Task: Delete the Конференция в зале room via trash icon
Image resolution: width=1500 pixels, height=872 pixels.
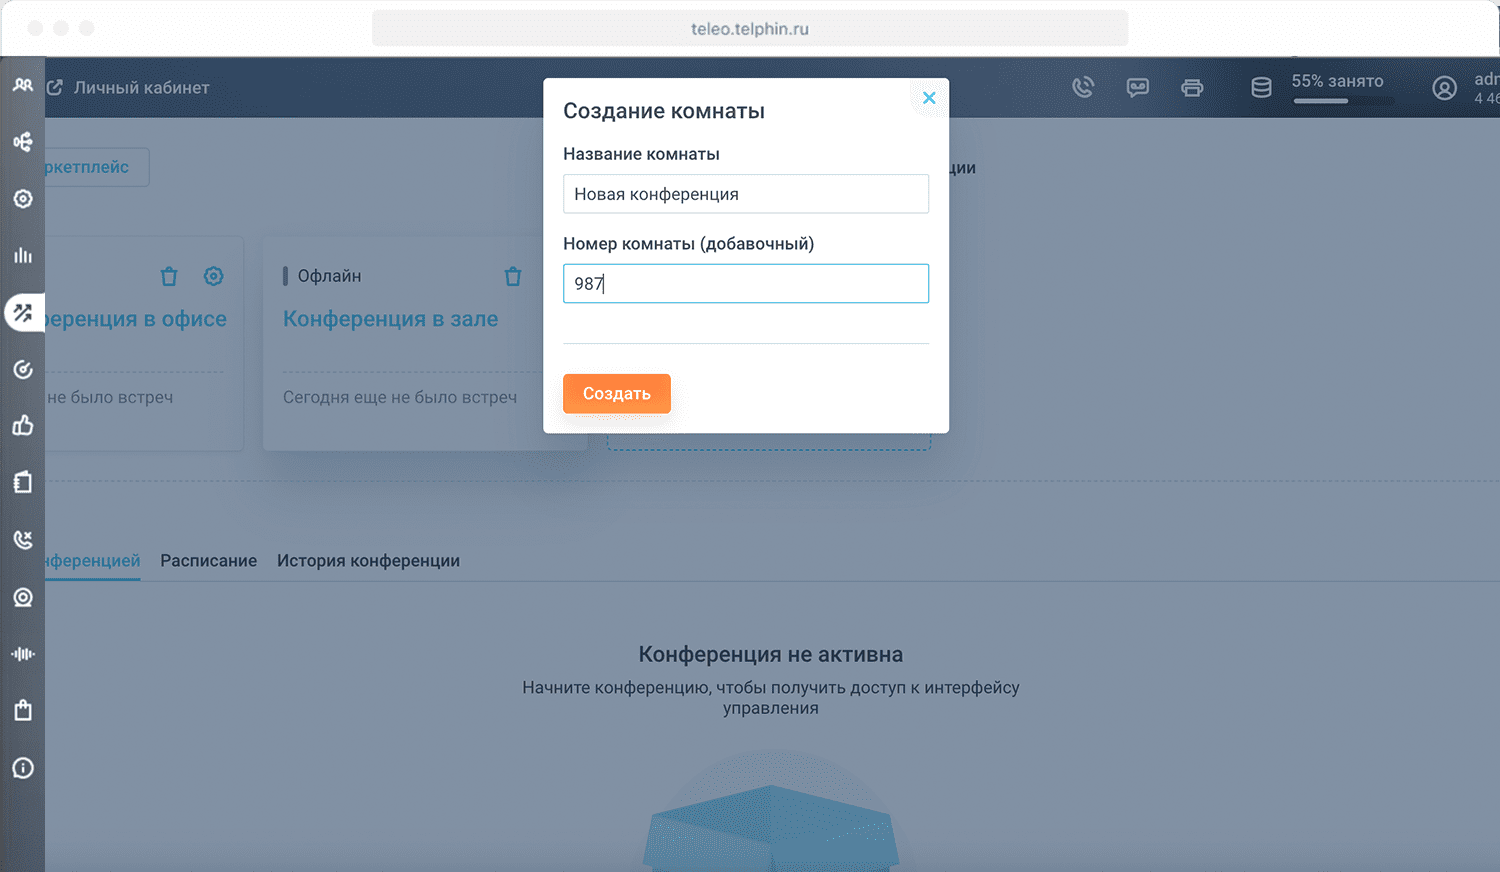Action: [x=513, y=276]
